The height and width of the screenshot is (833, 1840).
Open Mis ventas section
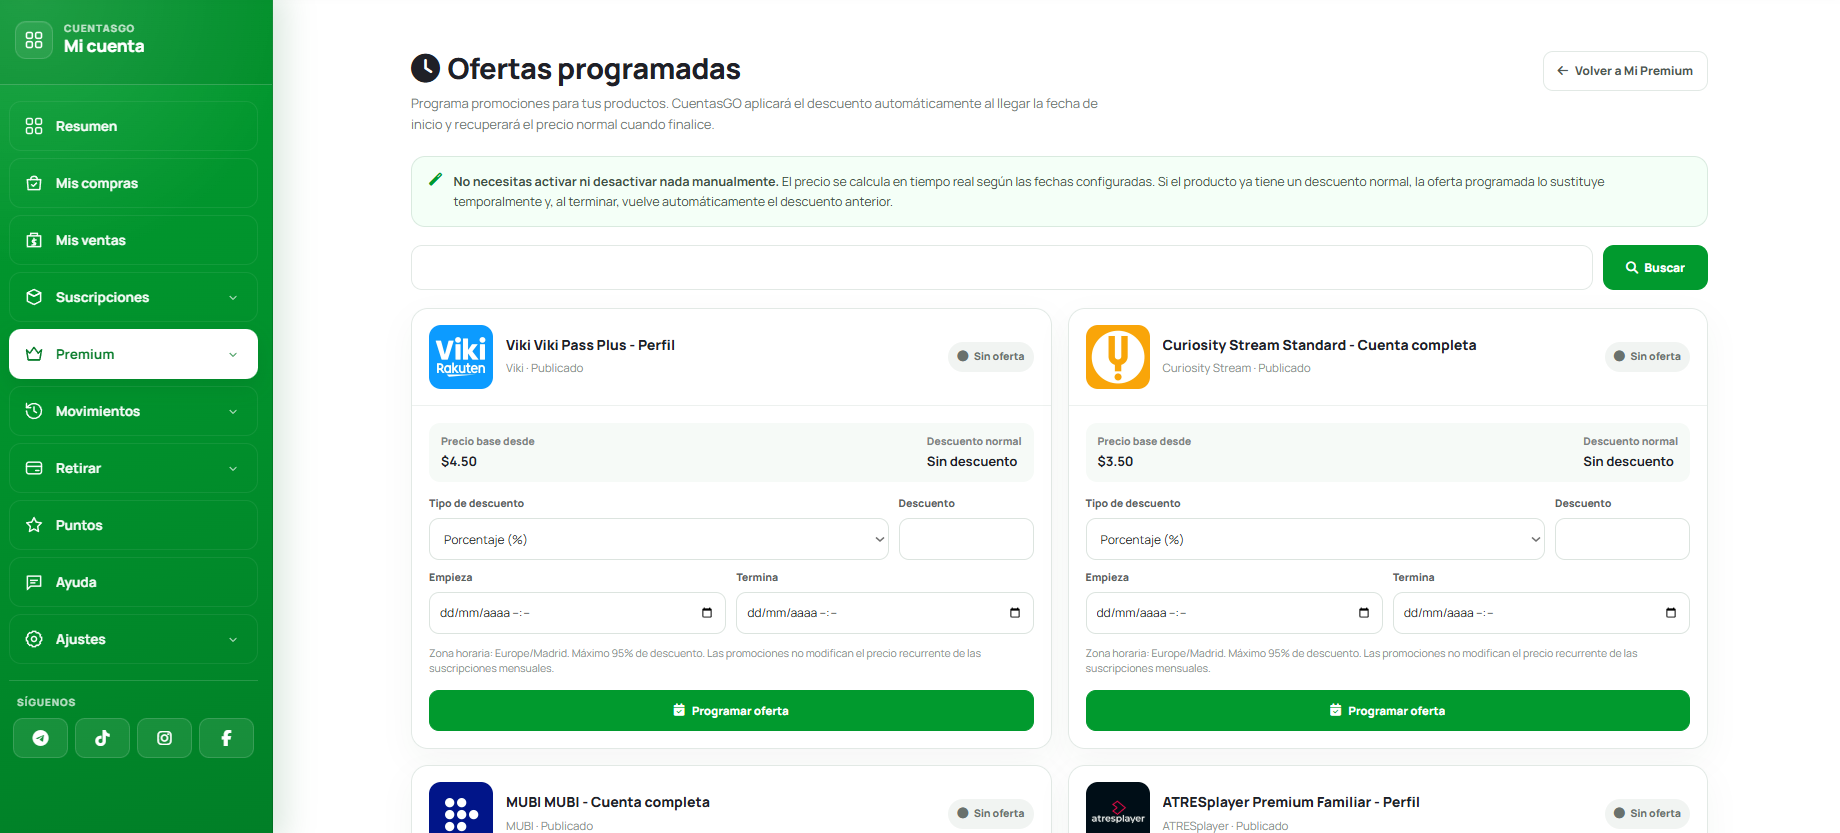[x=133, y=240]
